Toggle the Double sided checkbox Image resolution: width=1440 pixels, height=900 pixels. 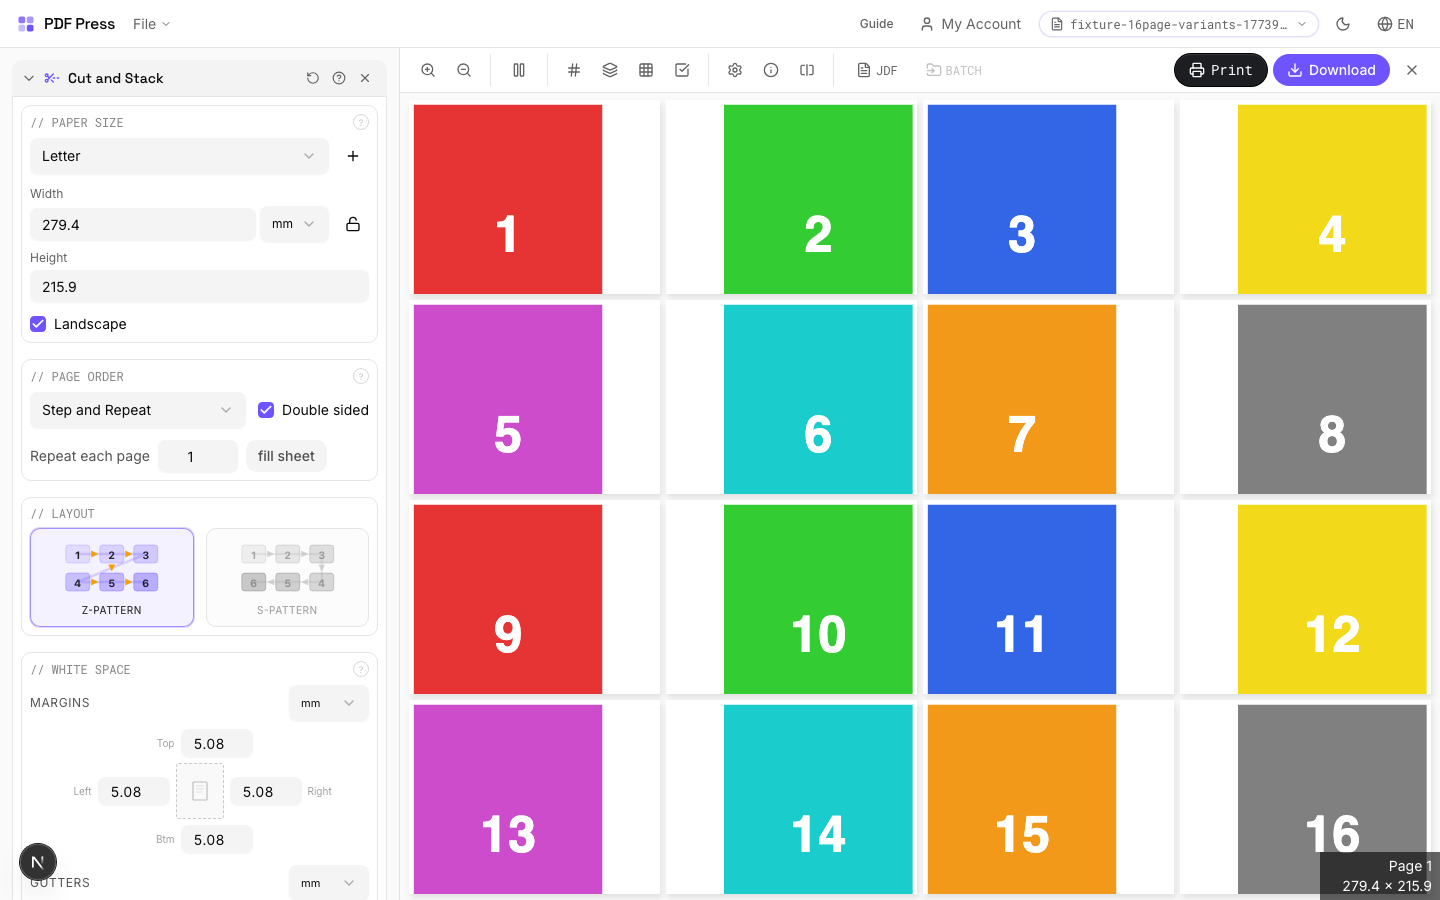(266, 410)
